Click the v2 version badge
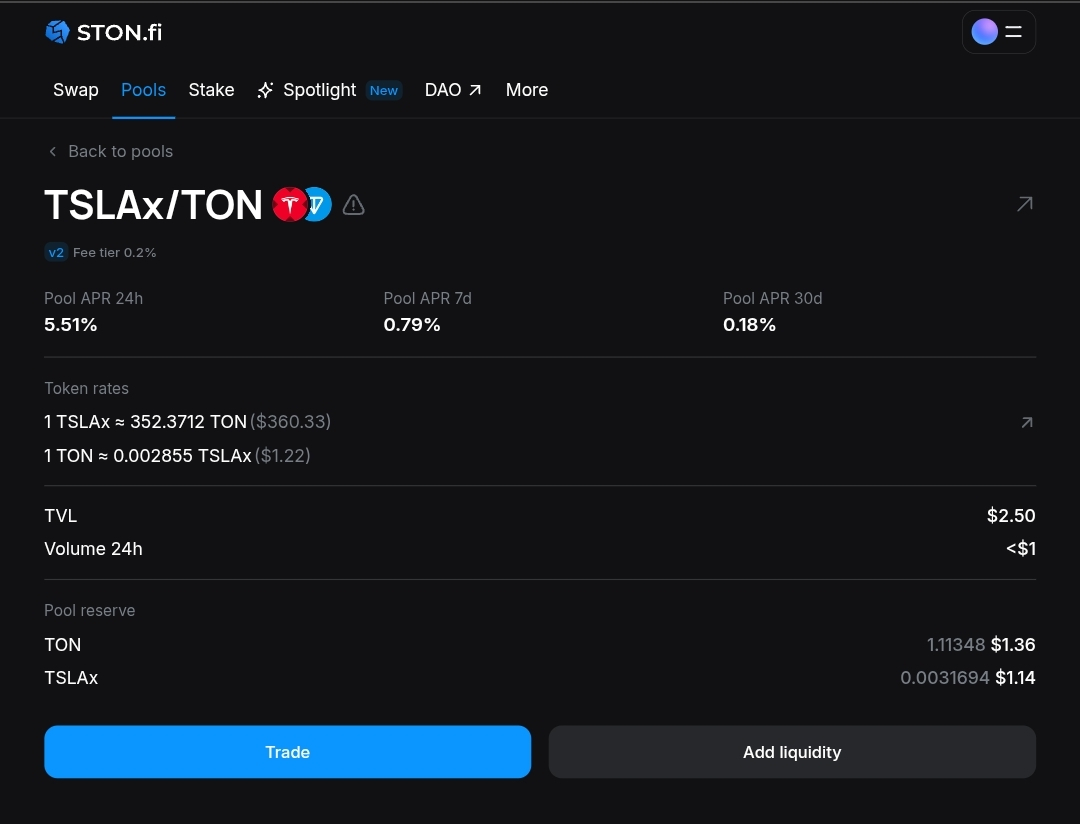The height and width of the screenshot is (824, 1080). click(x=56, y=252)
